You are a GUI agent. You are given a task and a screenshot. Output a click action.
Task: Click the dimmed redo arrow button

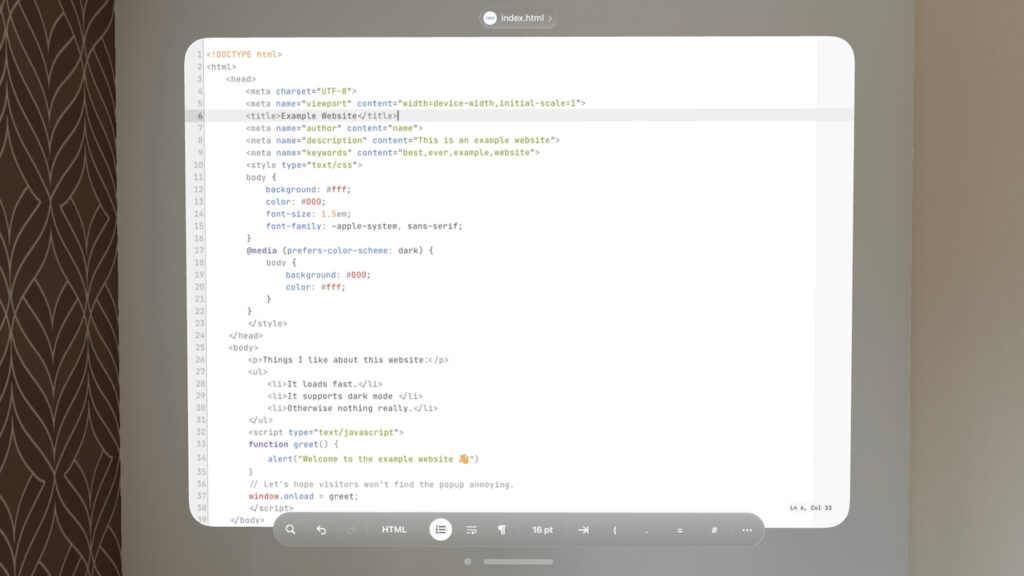point(351,530)
